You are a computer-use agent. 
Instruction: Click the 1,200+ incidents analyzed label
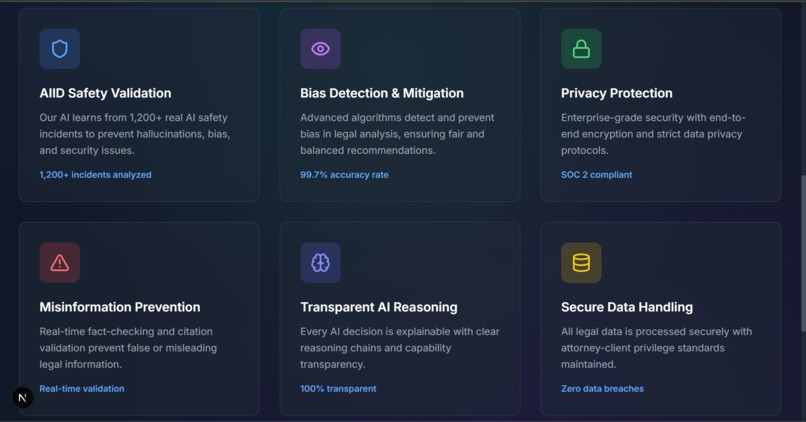coord(96,175)
